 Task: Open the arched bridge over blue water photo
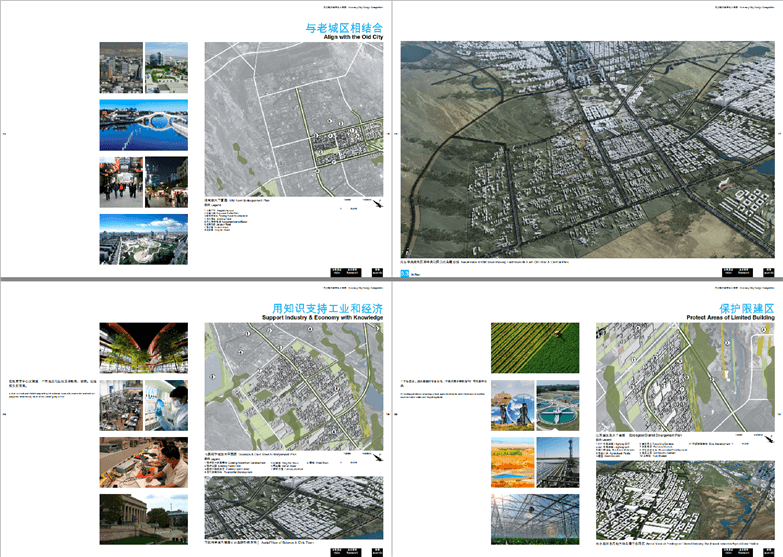[x=144, y=125]
